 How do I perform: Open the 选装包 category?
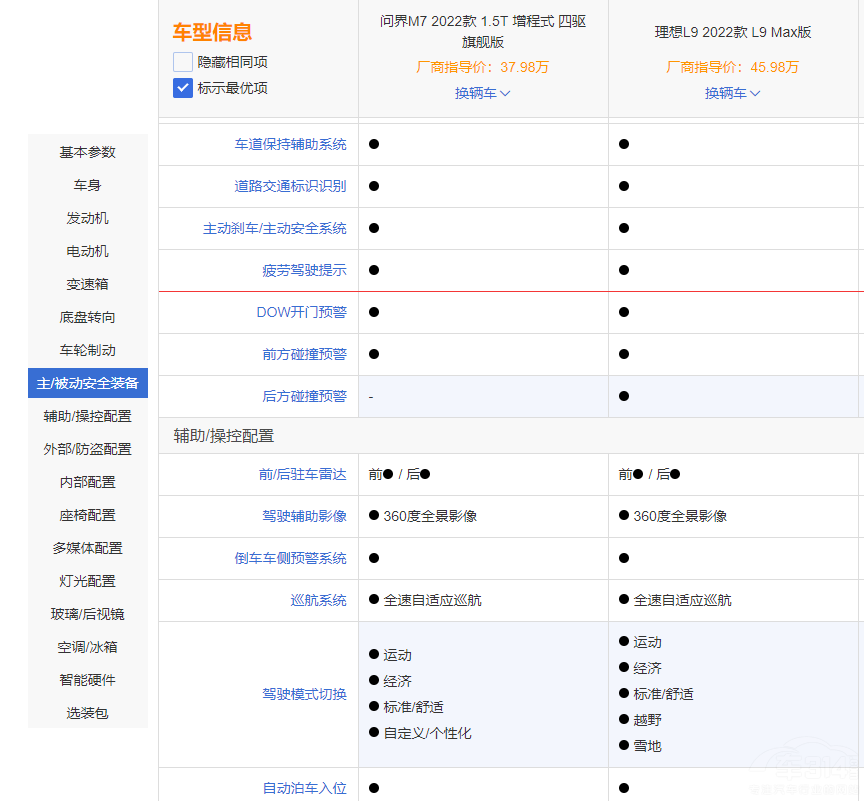click(87, 713)
